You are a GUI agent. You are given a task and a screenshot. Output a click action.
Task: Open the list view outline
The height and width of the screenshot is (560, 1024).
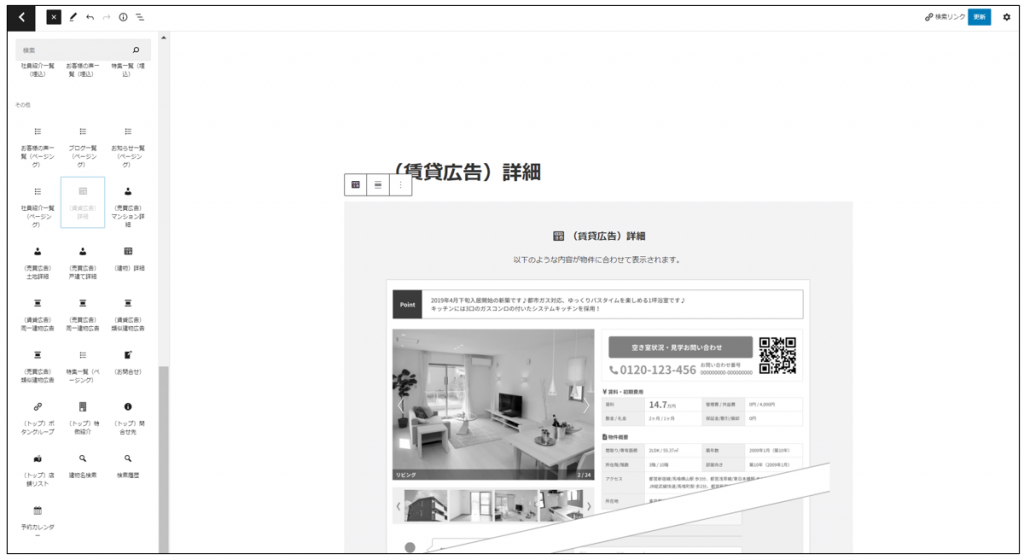tap(140, 17)
